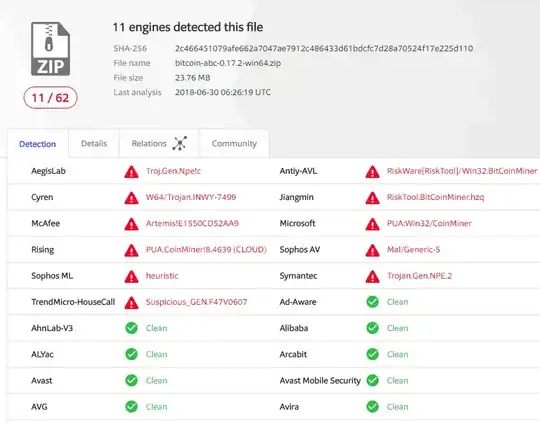
Task: Click the Troj.Gen.Npe!c detection result
Action: (x=173, y=171)
